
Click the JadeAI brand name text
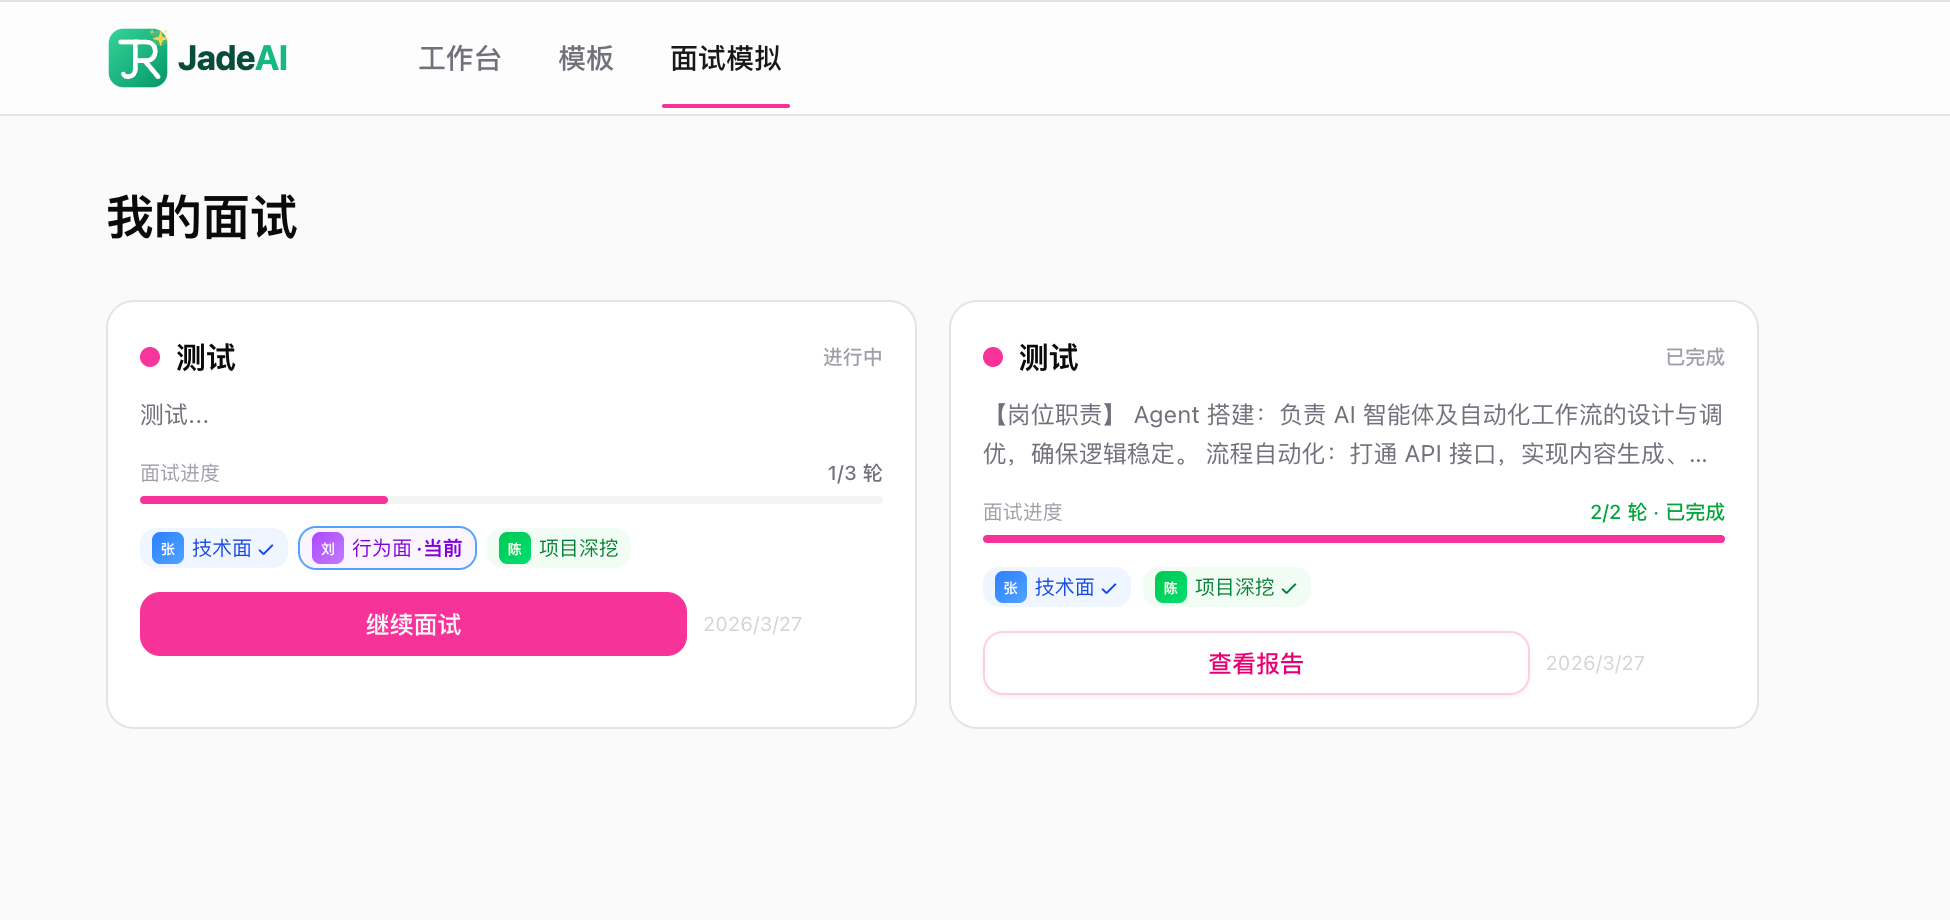tap(233, 59)
